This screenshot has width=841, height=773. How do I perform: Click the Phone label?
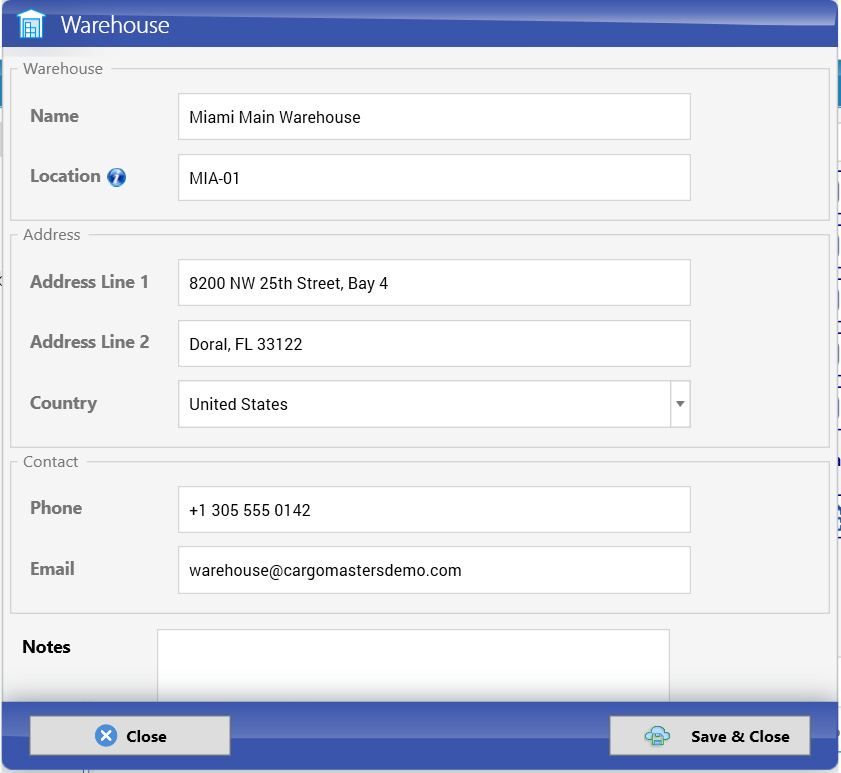[56, 507]
